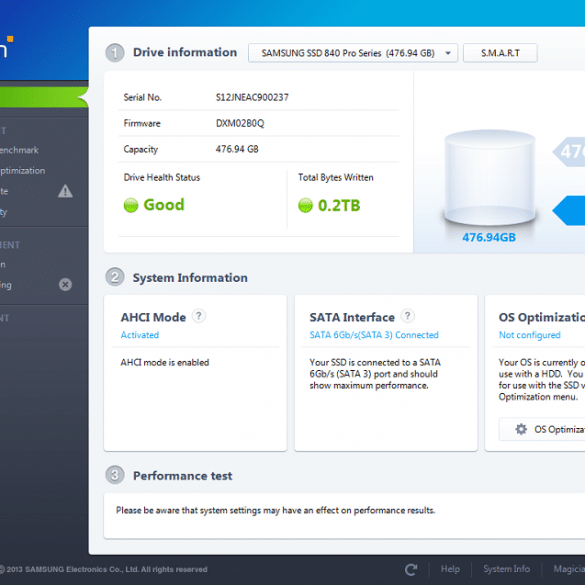The width and height of the screenshot is (585, 585).
Task: Click the green Total Bytes Written indicator
Action: 305,205
